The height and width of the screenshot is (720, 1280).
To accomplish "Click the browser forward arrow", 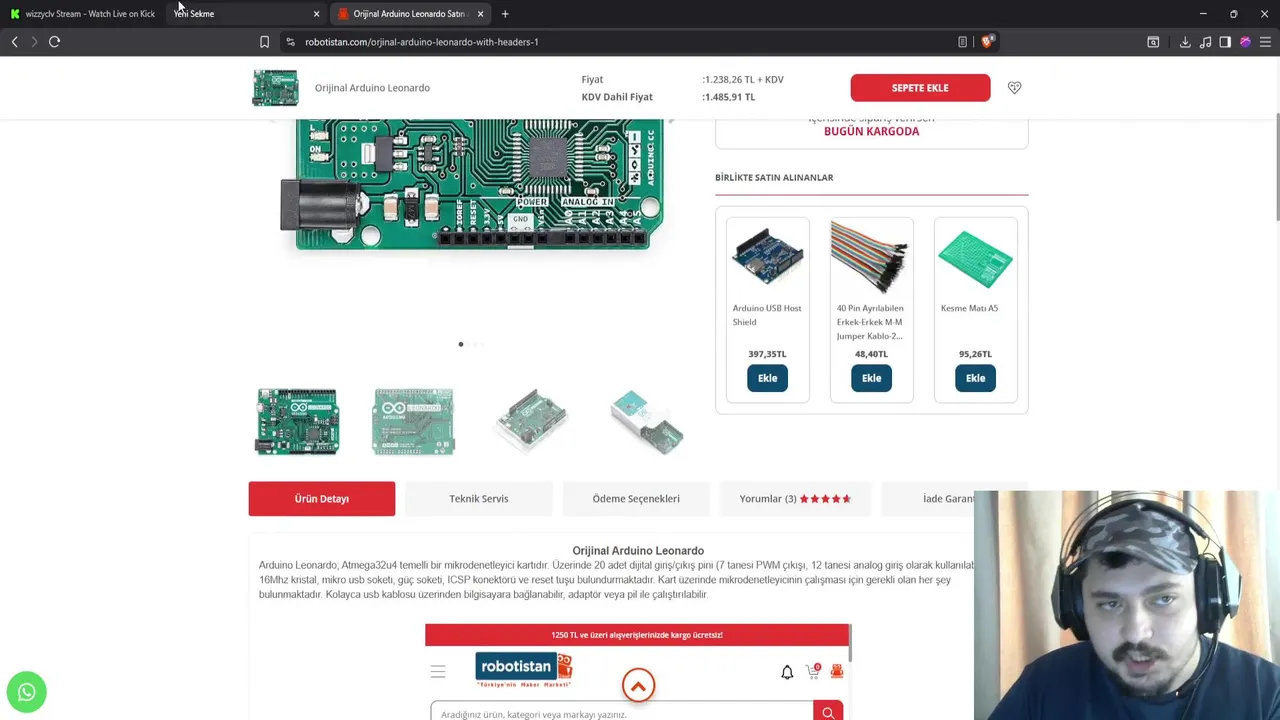I will (x=34, y=42).
